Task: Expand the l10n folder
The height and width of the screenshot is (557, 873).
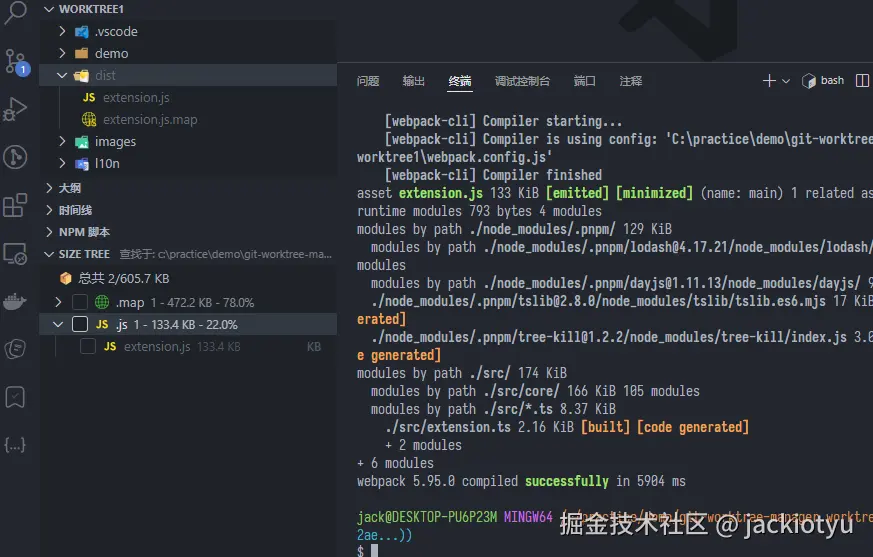Action: pyautogui.click(x=62, y=163)
